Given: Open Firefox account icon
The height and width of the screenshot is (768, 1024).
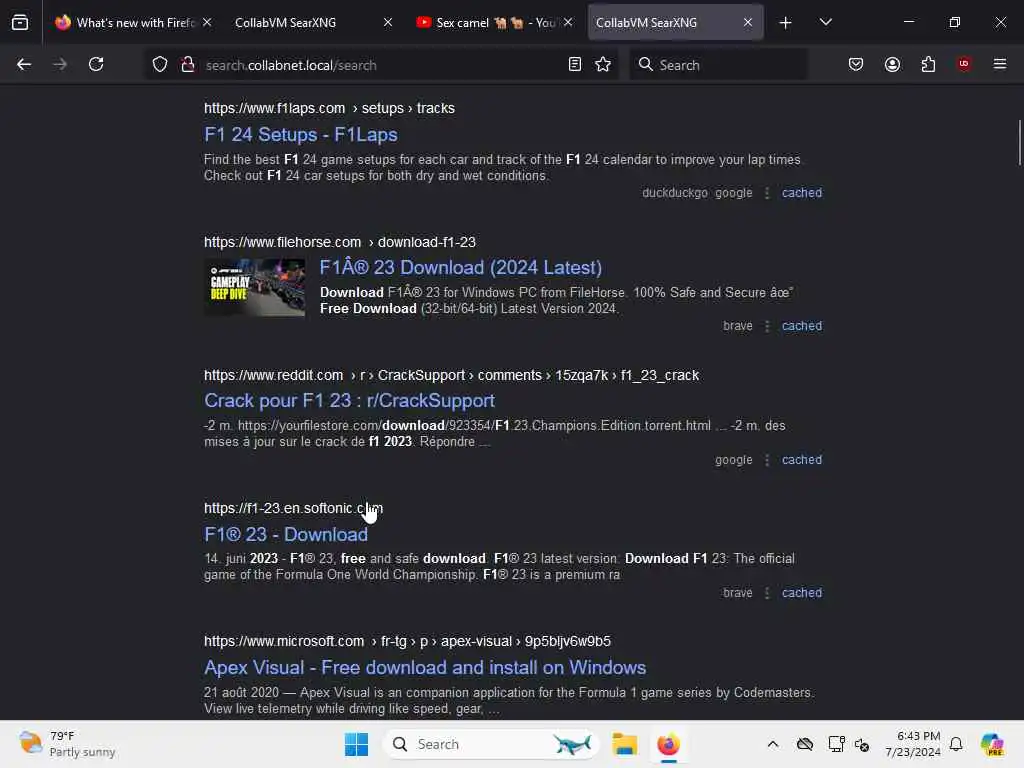Looking at the screenshot, I should click(892, 64).
